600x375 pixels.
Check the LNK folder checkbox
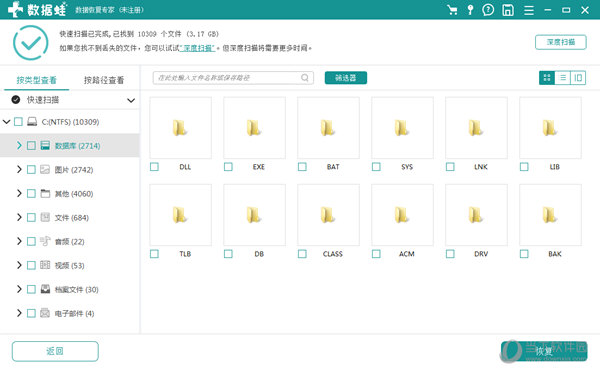[450, 167]
